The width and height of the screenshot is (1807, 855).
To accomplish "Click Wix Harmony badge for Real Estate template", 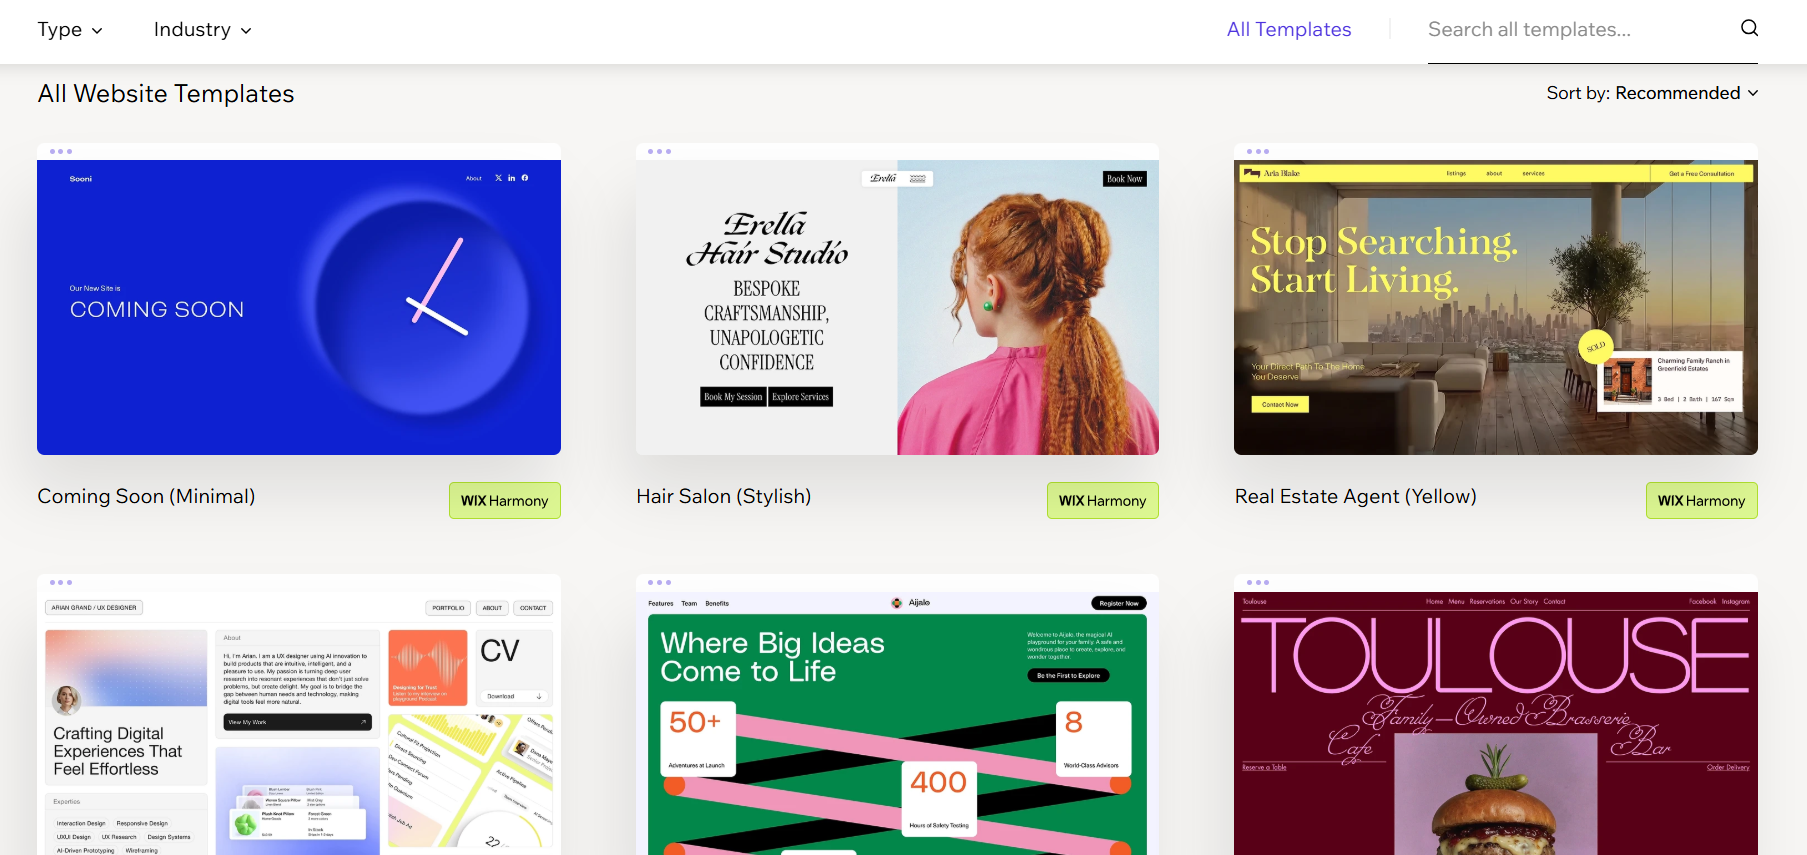I will coord(1702,501).
